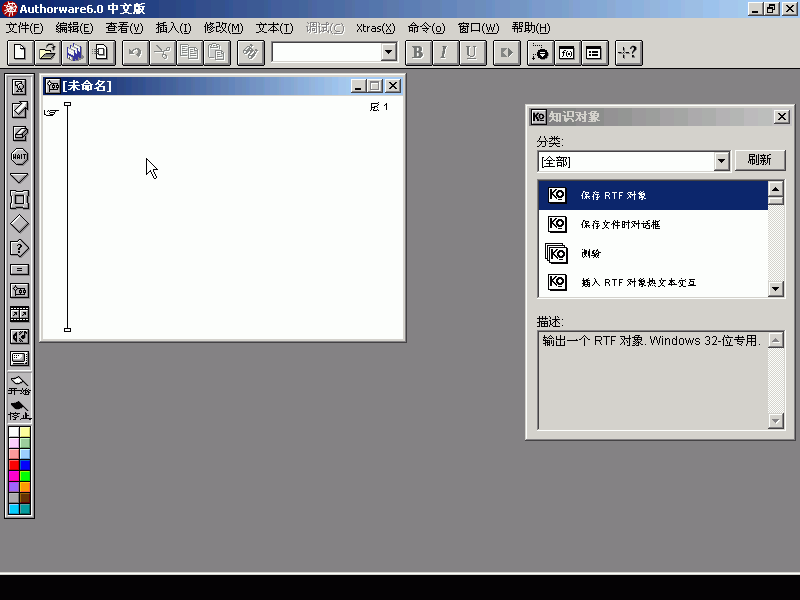Viewport: 800px width, 600px height.
Task: Select the Calculation icon in palette
Action: click(19, 270)
